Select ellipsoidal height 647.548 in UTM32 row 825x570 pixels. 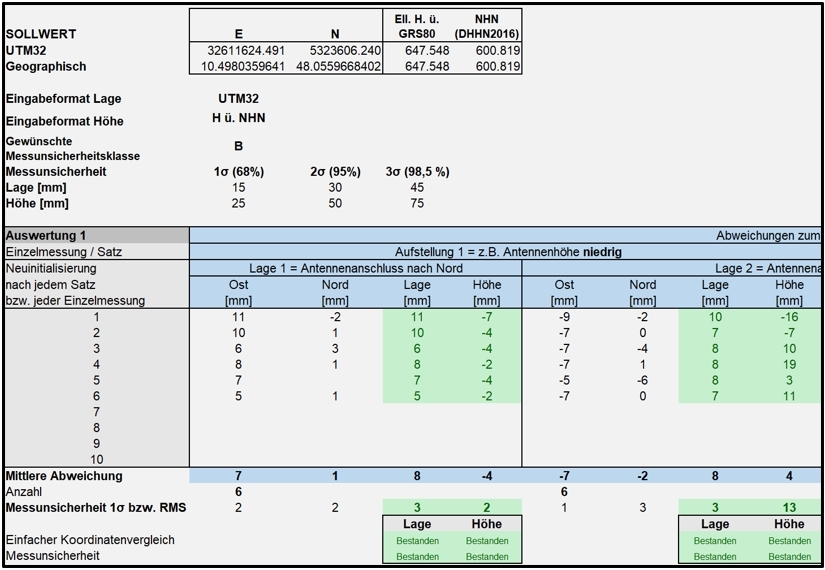pos(427,51)
